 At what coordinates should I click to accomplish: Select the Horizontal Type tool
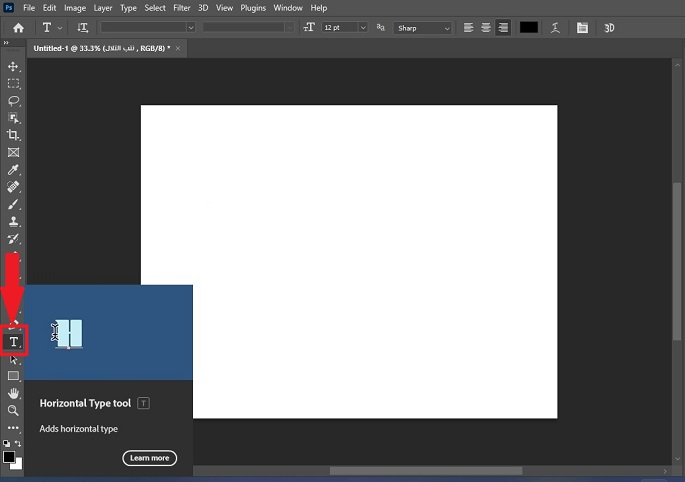(x=14, y=341)
